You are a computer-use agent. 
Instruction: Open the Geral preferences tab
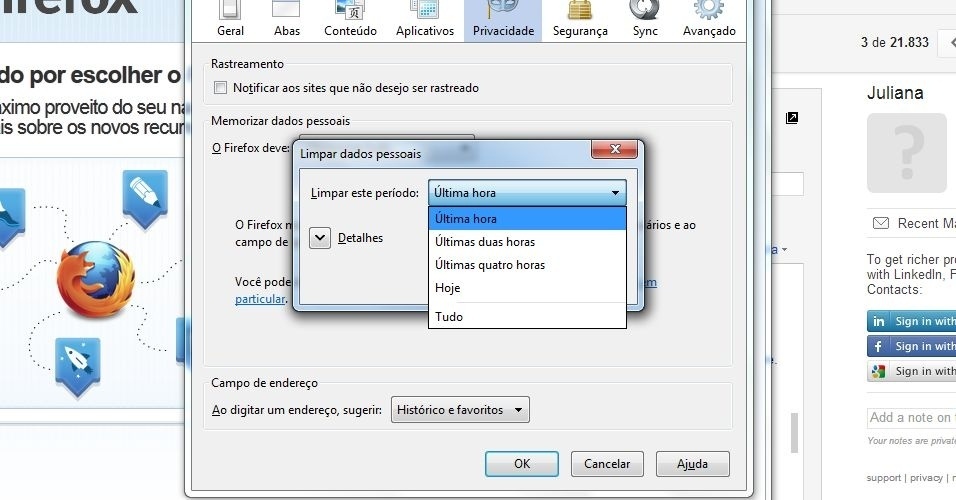click(230, 21)
